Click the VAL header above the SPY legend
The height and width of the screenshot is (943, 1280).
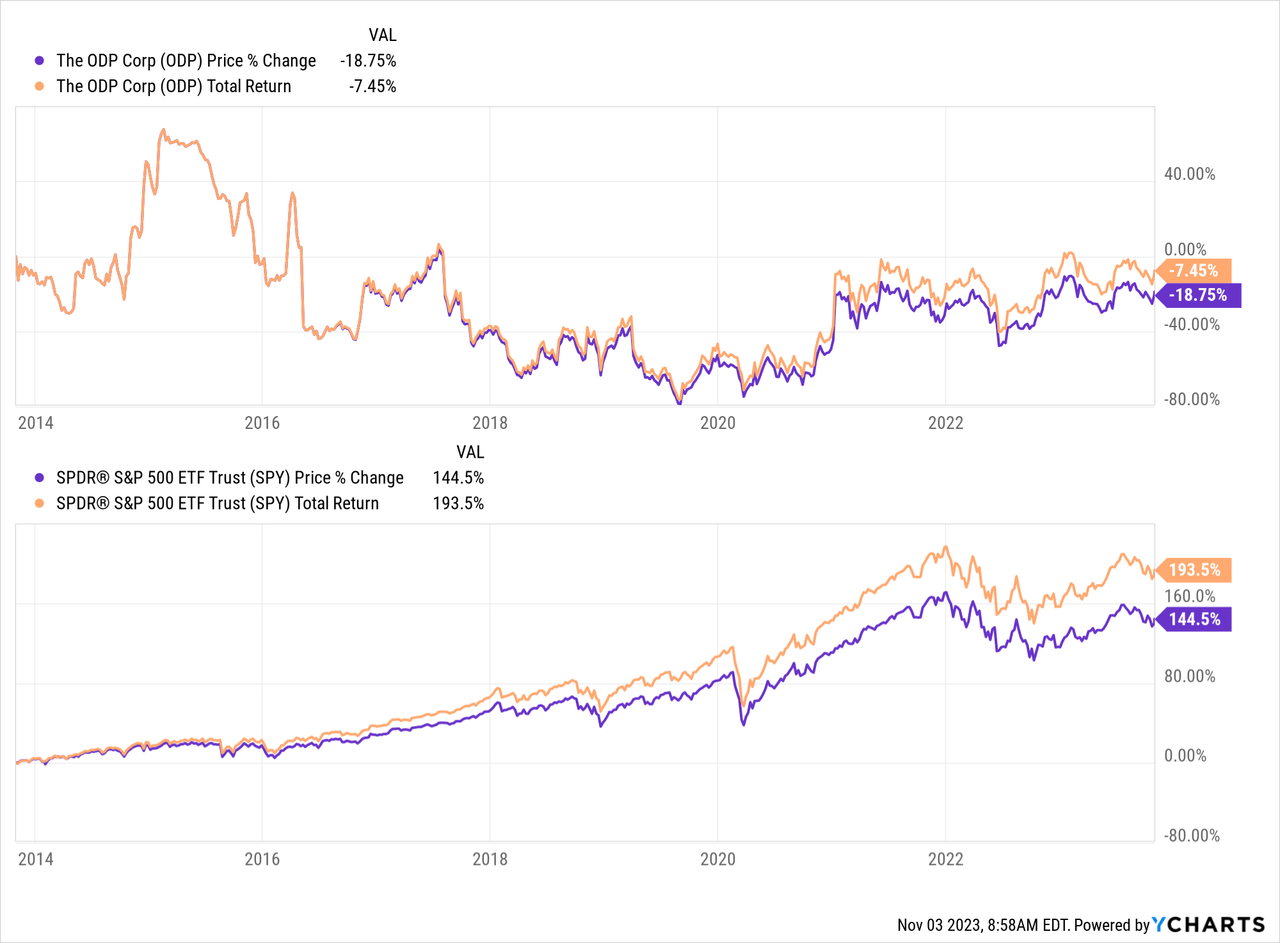(x=471, y=452)
